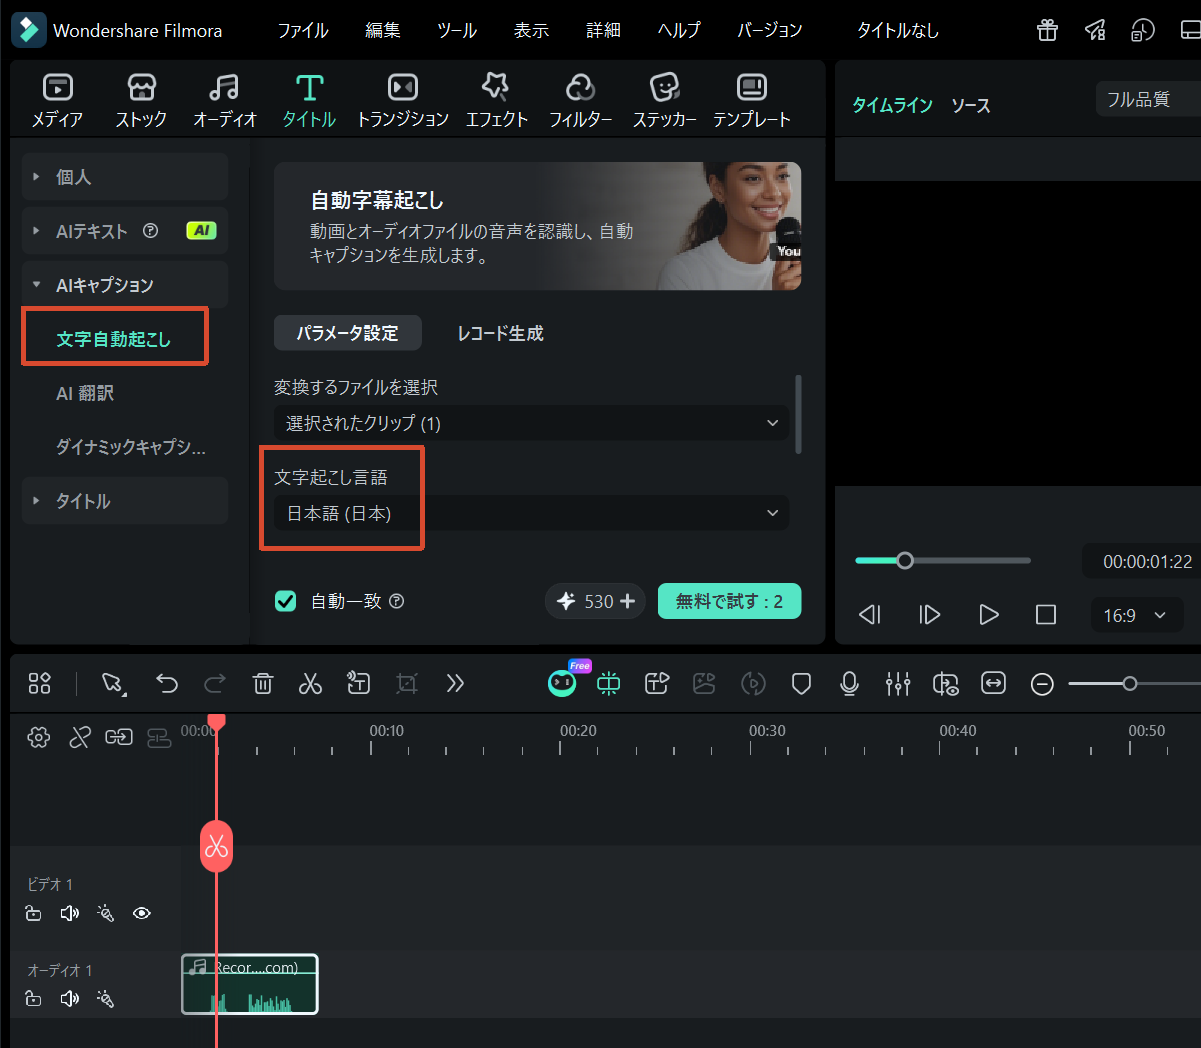Open the 選択されたクリップ (1) dropdown
Viewport: 1201px width, 1048px height.
point(531,423)
